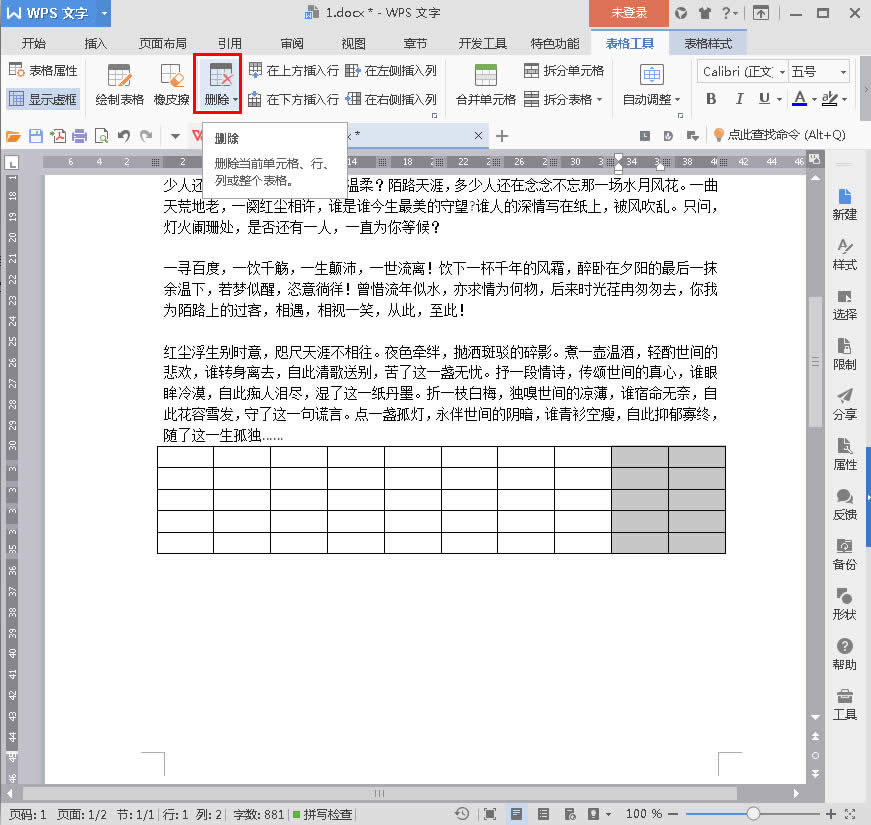Open the Table Style (表格样式) tab
This screenshot has width=871, height=825.
pyautogui.click(x=708, y=44)
